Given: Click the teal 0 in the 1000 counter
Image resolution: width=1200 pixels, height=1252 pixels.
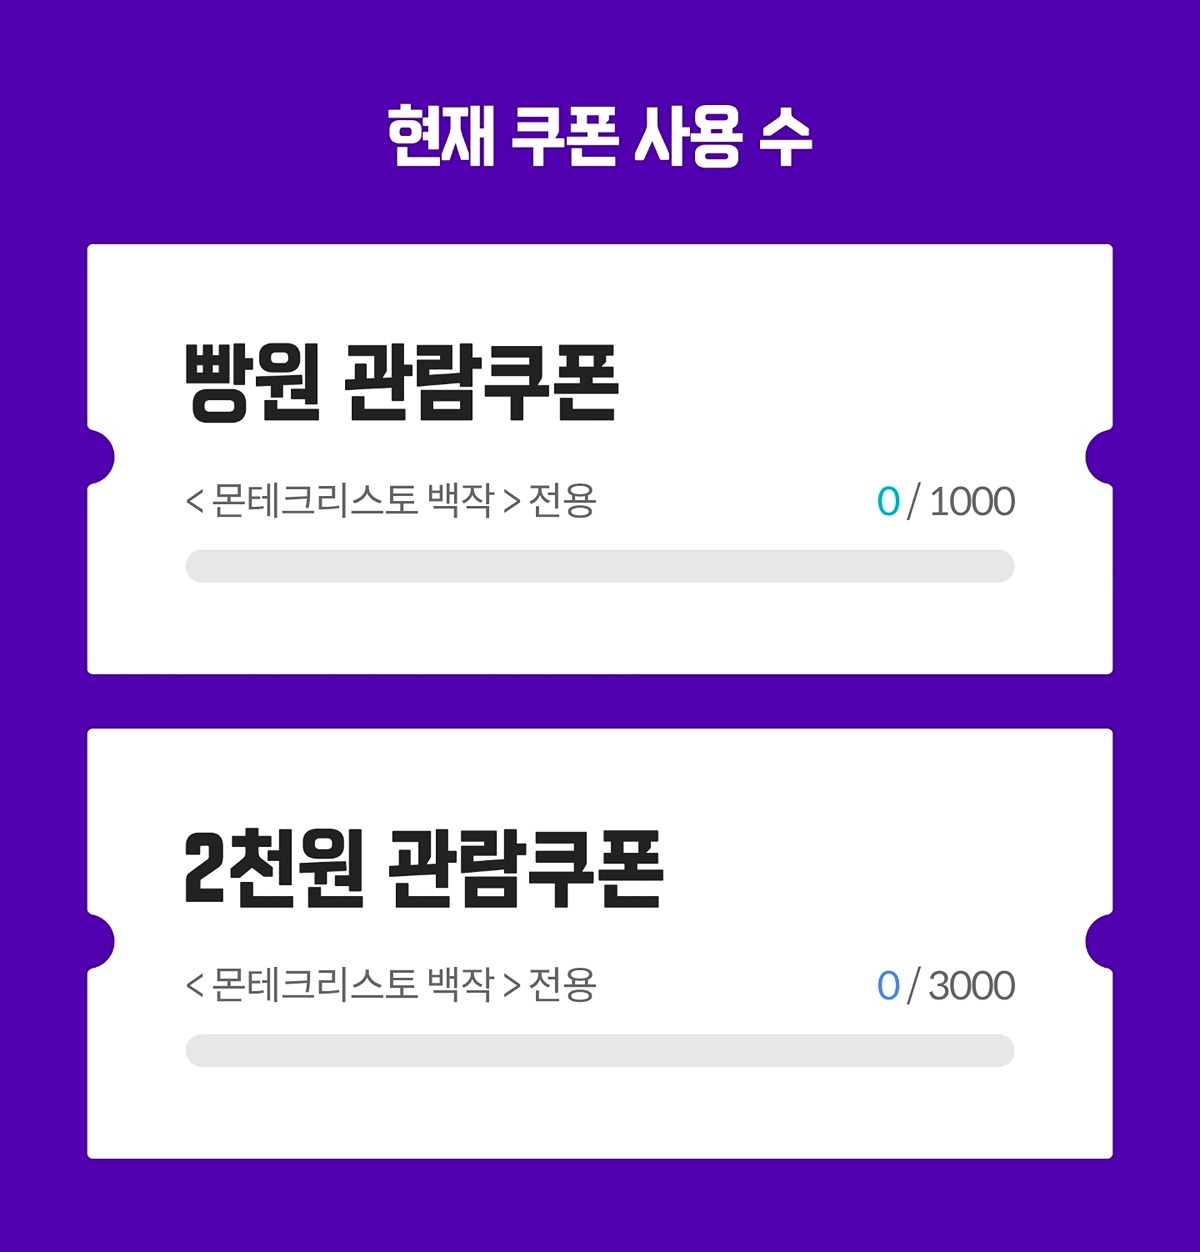Looking at the screenshot, I should coord(888,502).
